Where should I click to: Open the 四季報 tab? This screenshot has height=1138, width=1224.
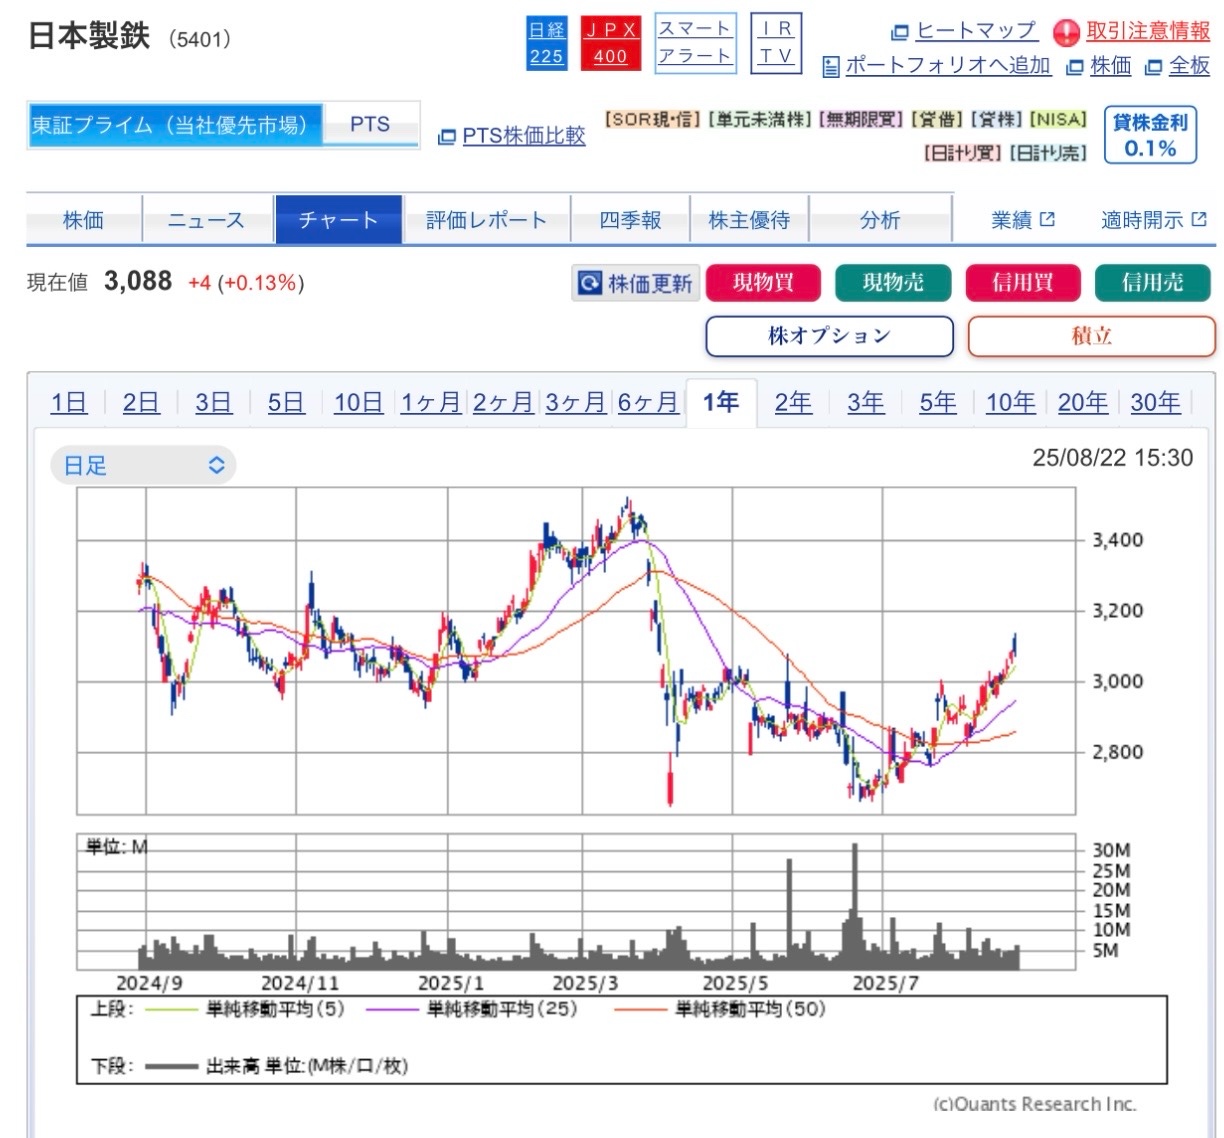[x=630, y=220]
